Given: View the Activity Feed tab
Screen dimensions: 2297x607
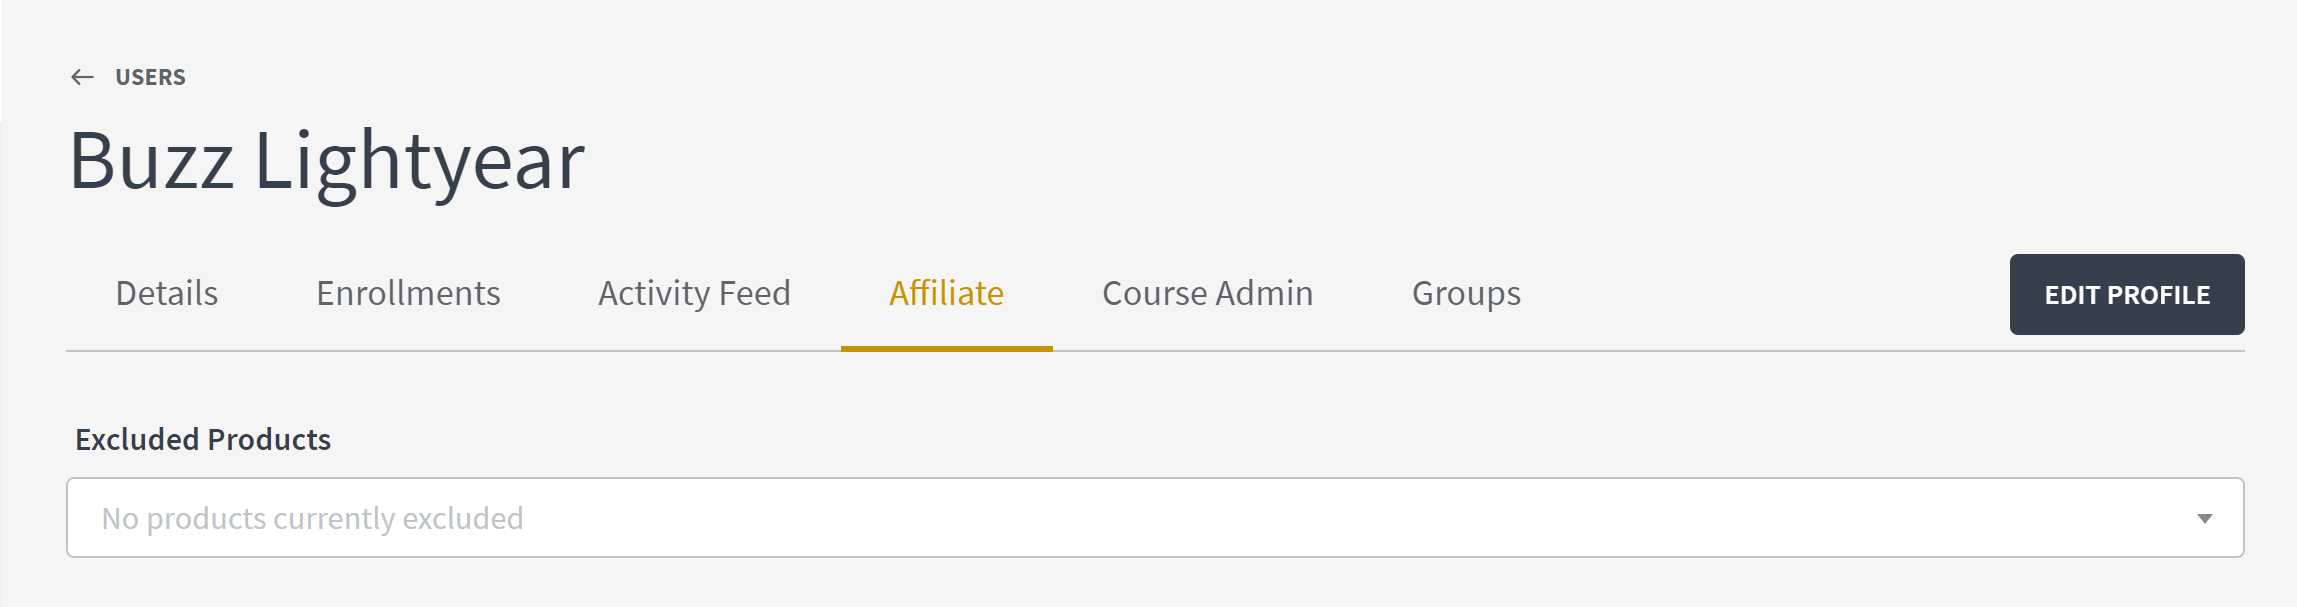Looking at the screenshot, I should pyautogui.click(x=694, y=293).
